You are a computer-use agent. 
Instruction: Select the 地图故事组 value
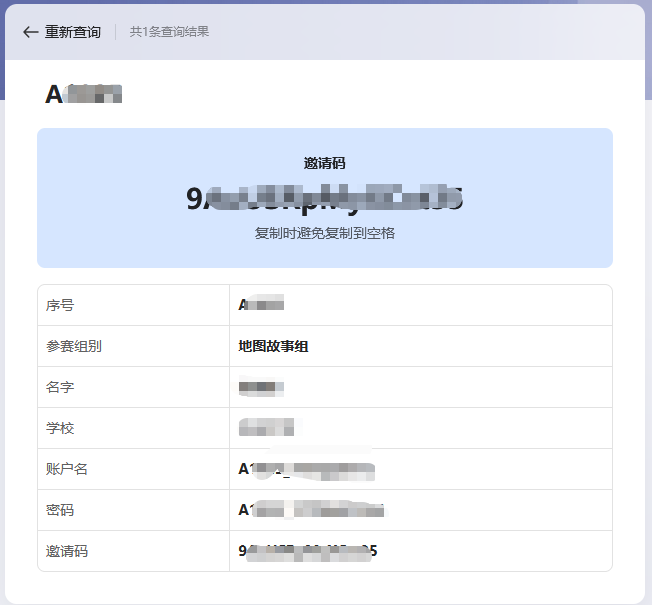[x=273, y=346]
